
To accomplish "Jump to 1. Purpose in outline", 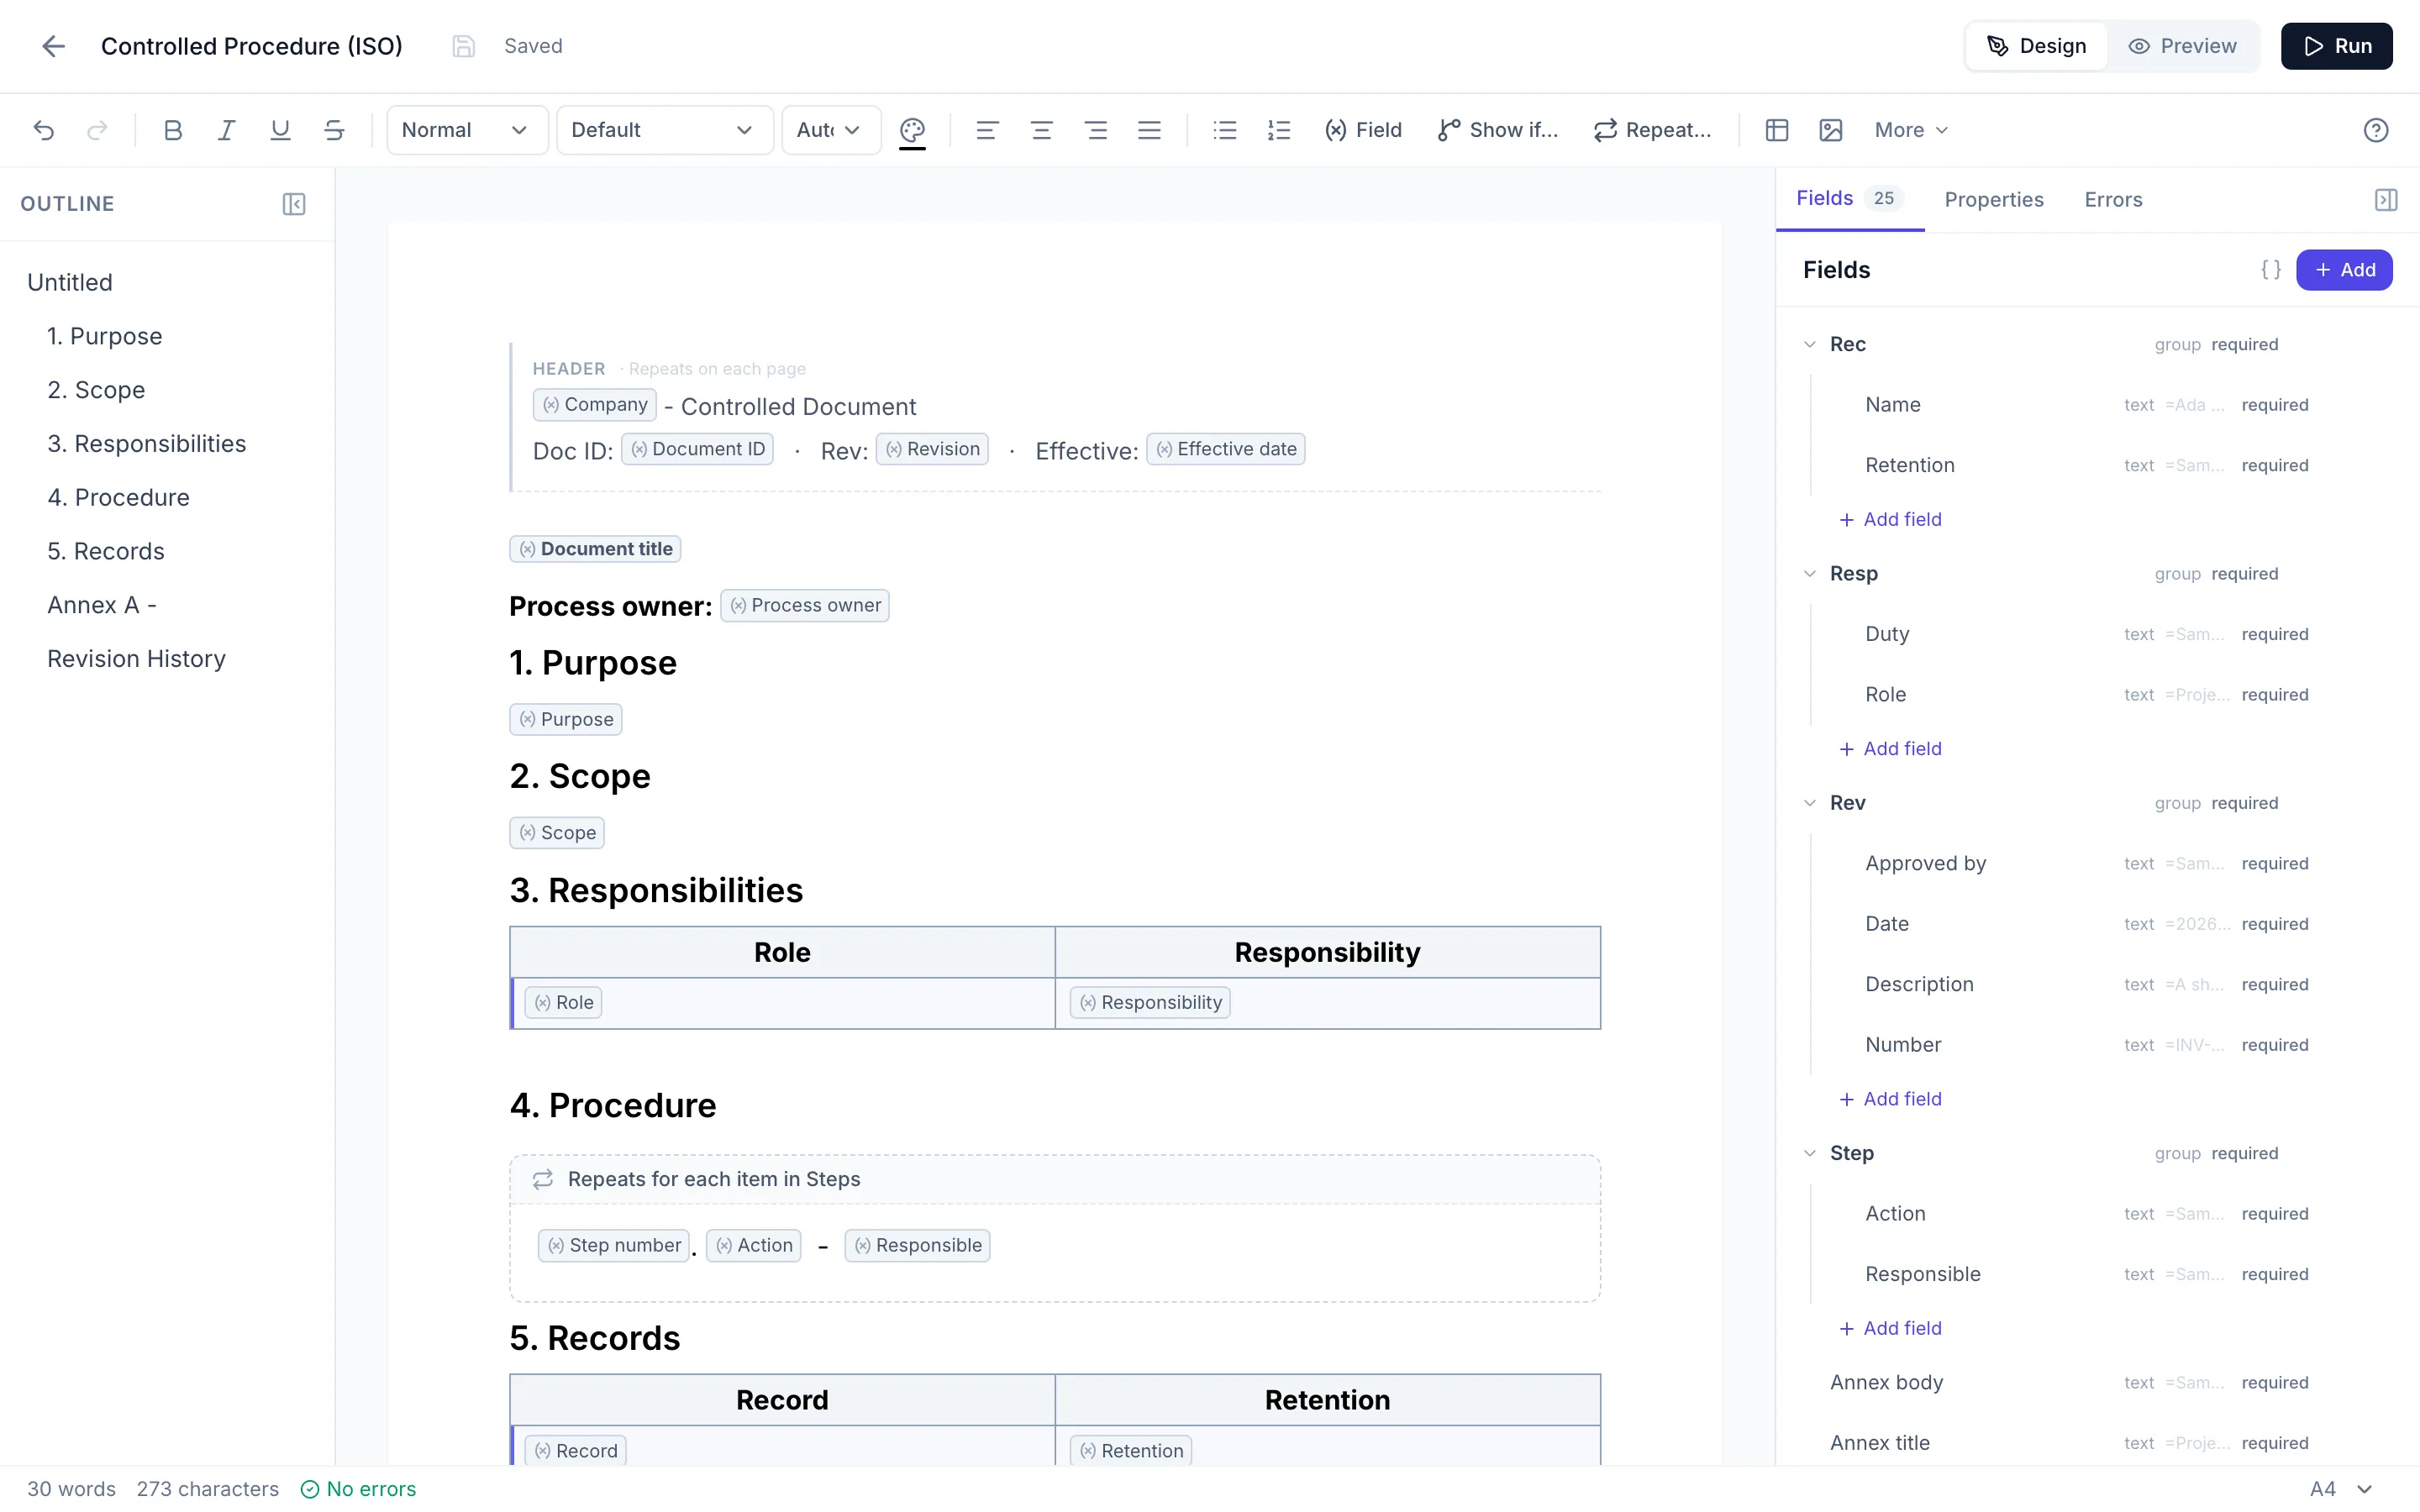I will pyautogui.click(x=104, y=336).
